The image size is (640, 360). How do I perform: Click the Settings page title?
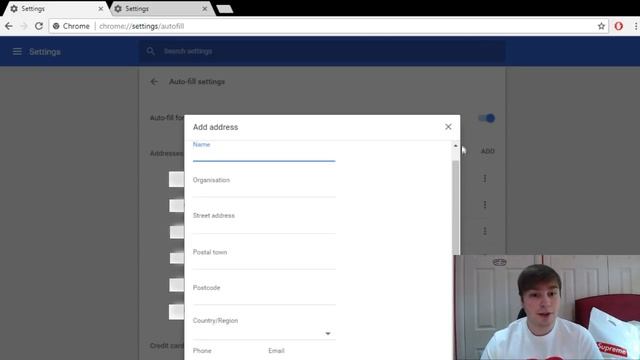pyautogui.click(x=45, y=52)
